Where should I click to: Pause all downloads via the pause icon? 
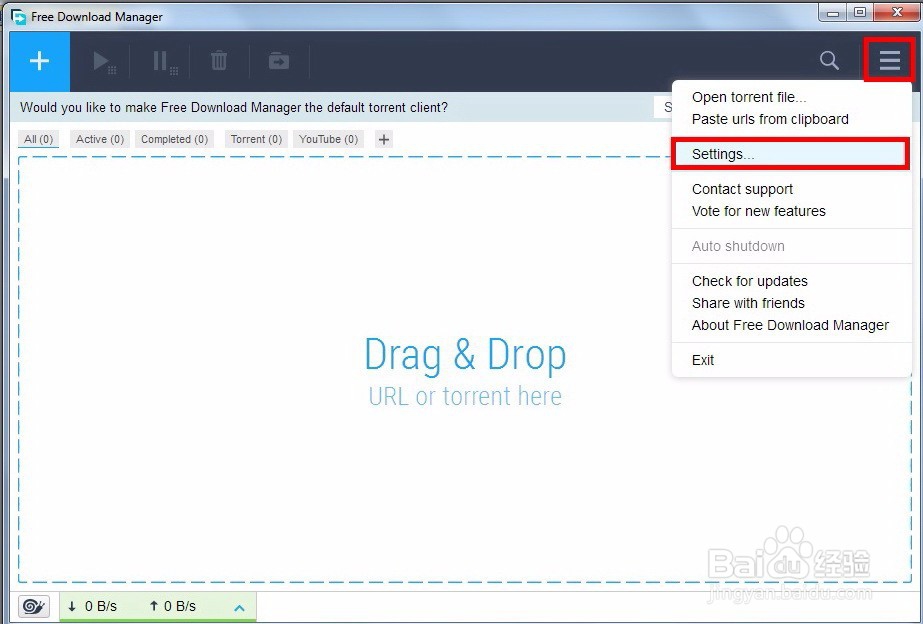pyautogui.click(x=164, y=61)
